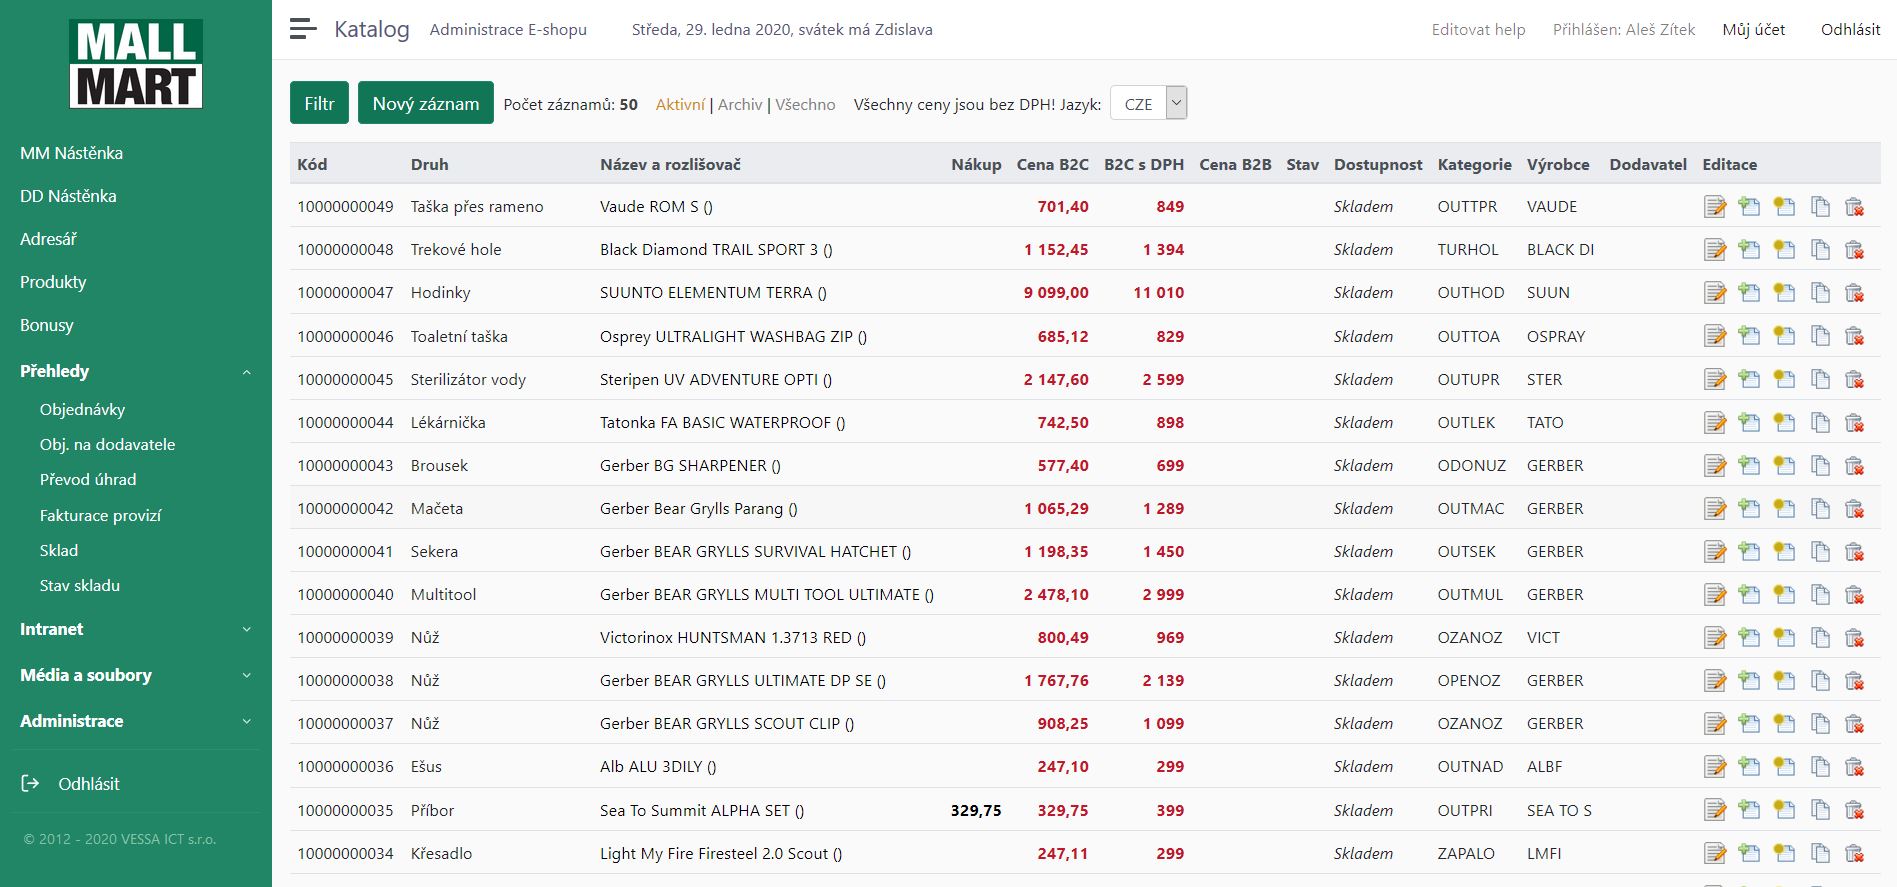Edit the Victorinox HUNTSMAN 1.3713 RED record
This screenshot has width=1897, height=887.
pyautogui.click(x=1715, y=637)
